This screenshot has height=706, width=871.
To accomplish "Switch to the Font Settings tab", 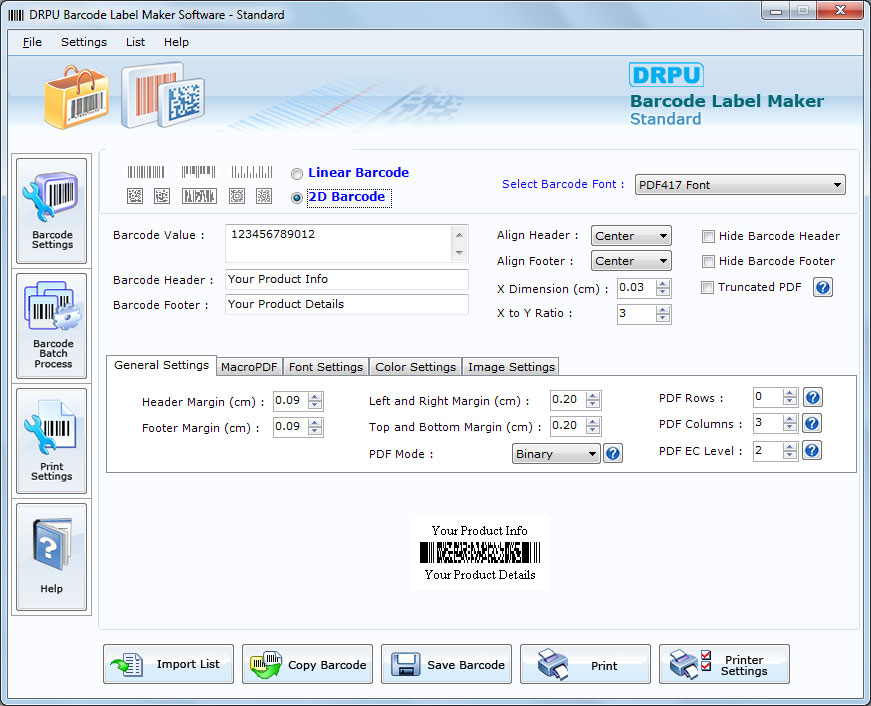I will coord(326,367).
